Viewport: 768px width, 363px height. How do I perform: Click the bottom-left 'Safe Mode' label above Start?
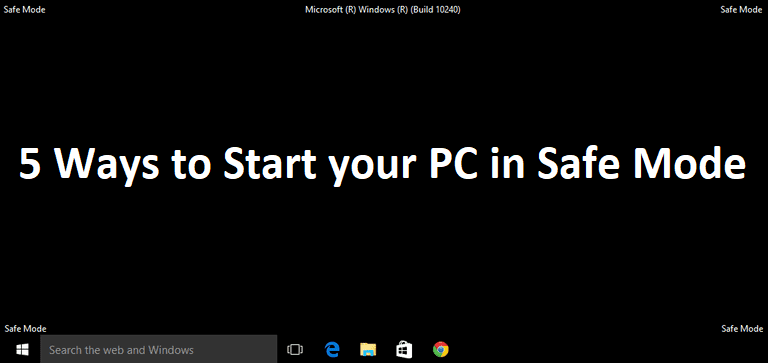(x=25, y=329)
